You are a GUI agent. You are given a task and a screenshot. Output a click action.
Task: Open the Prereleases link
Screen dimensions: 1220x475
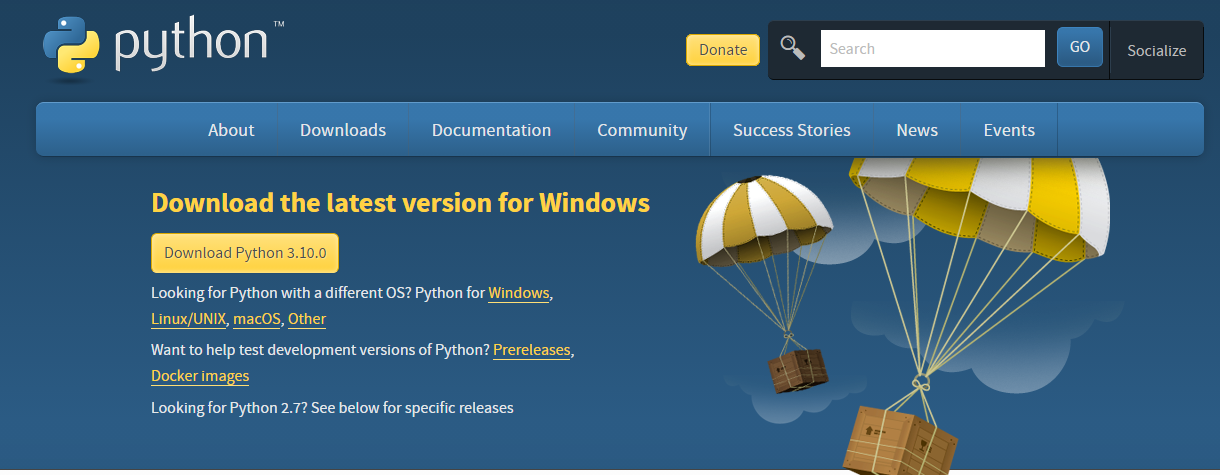tap(532, 350)
